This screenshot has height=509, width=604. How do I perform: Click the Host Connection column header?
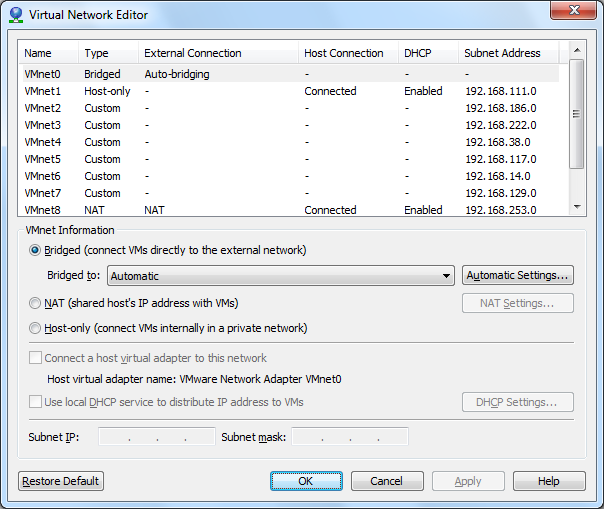pos(348,53)
